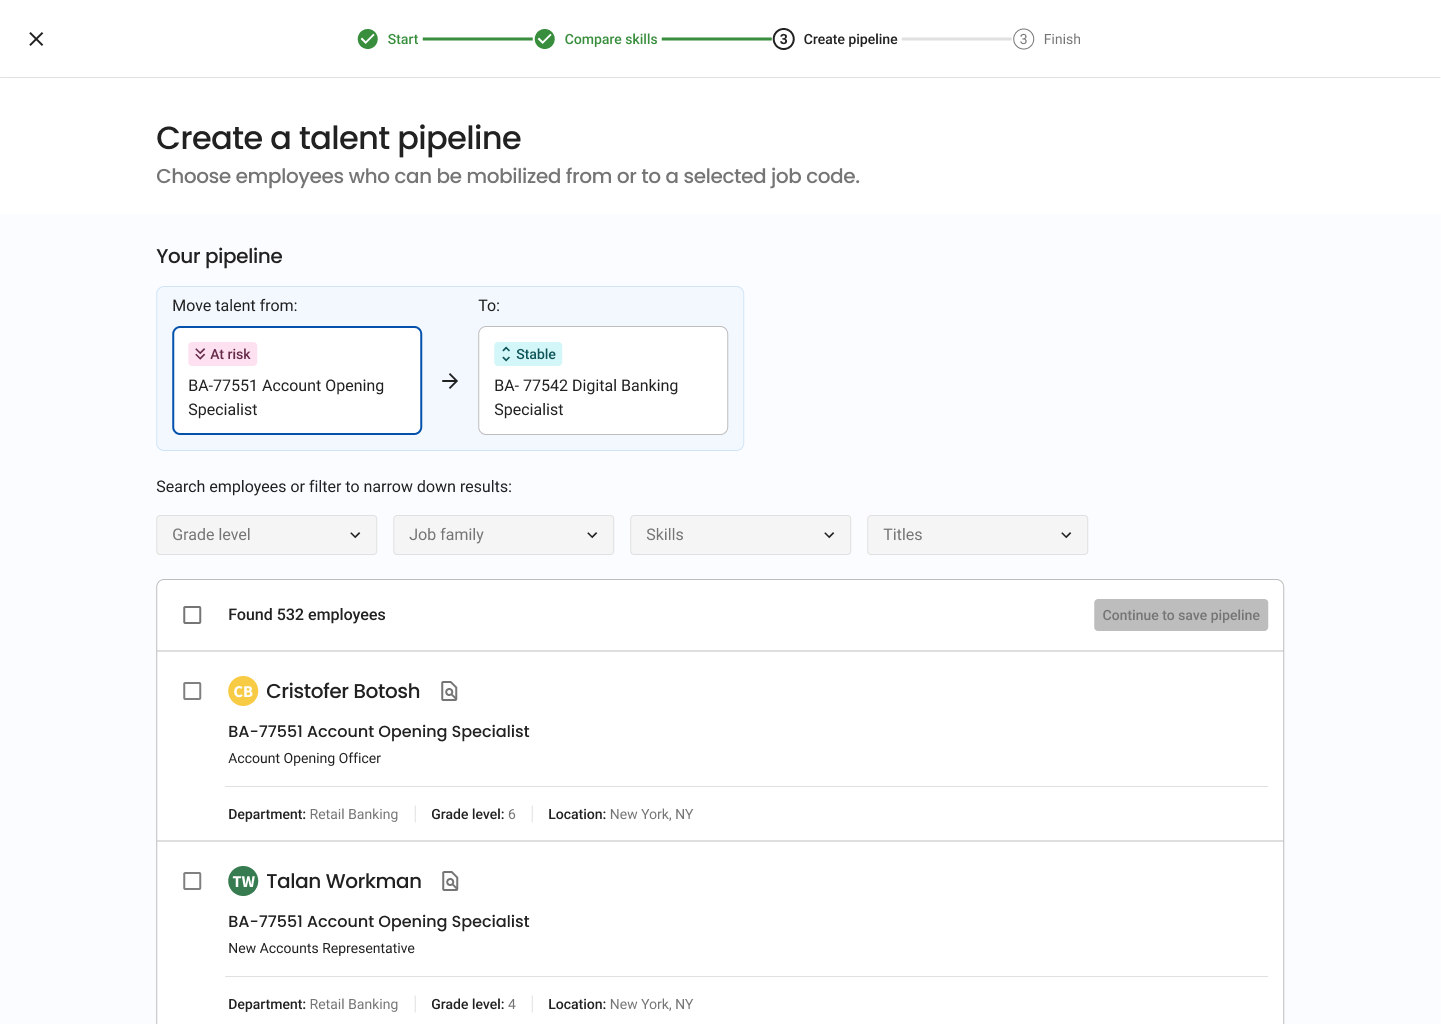This screenshot has width=1441, height=1024.
Task: Click the Create pipeline step number icon
Action: click(784, 39)
